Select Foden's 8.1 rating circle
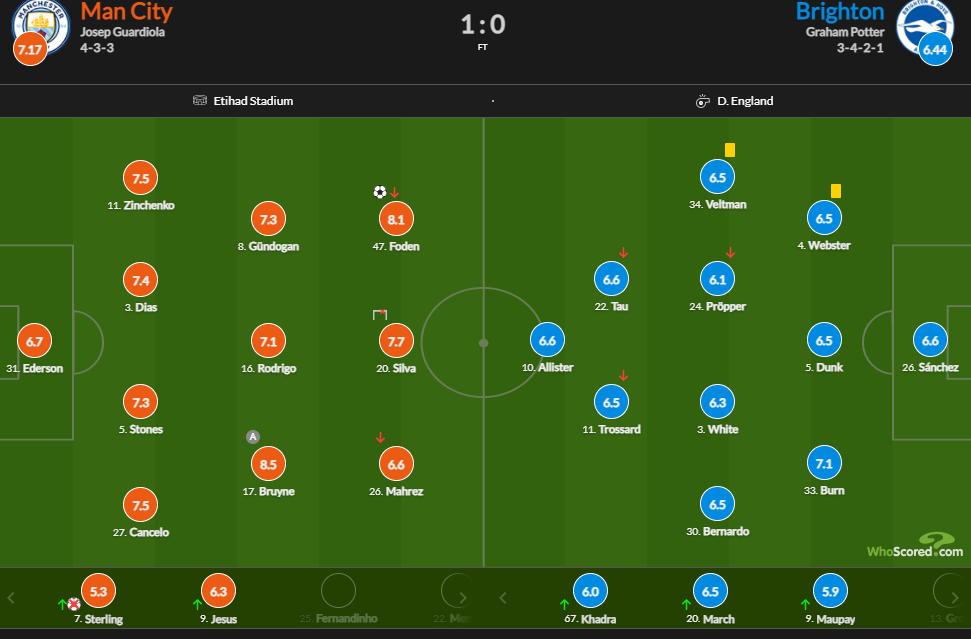This screenshot has height=639, width=971. pyautogui.click(x=396, y=219)
